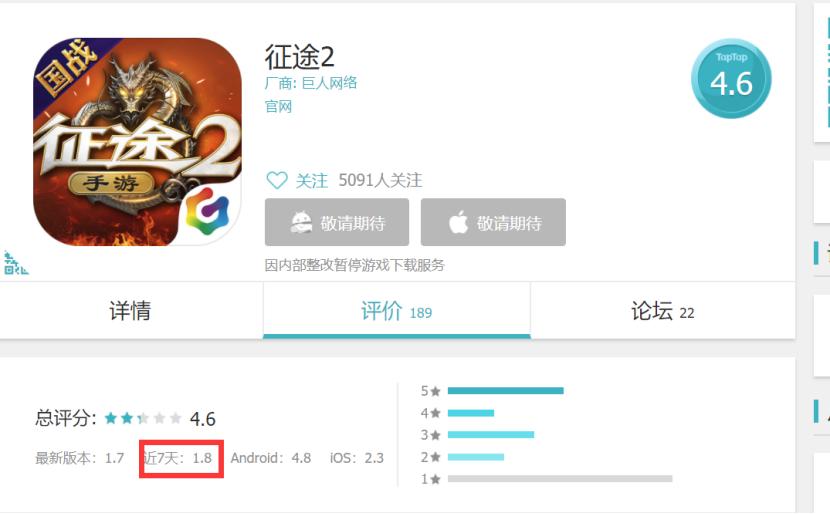
Task: Click the 3 star rating bar
Action: point(491,435)
